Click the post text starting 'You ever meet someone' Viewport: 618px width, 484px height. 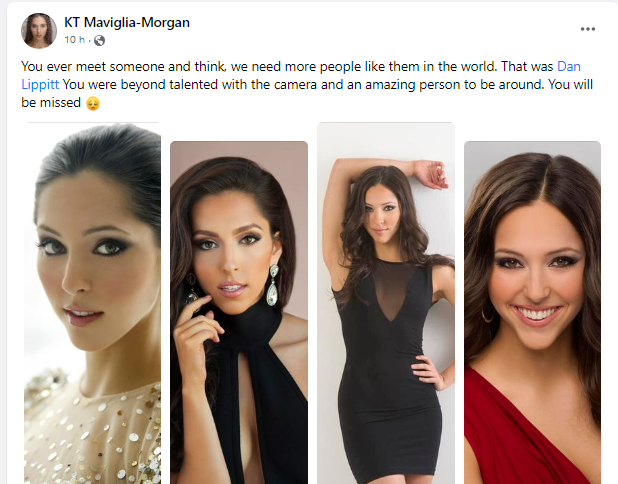[x=307, y=85]
